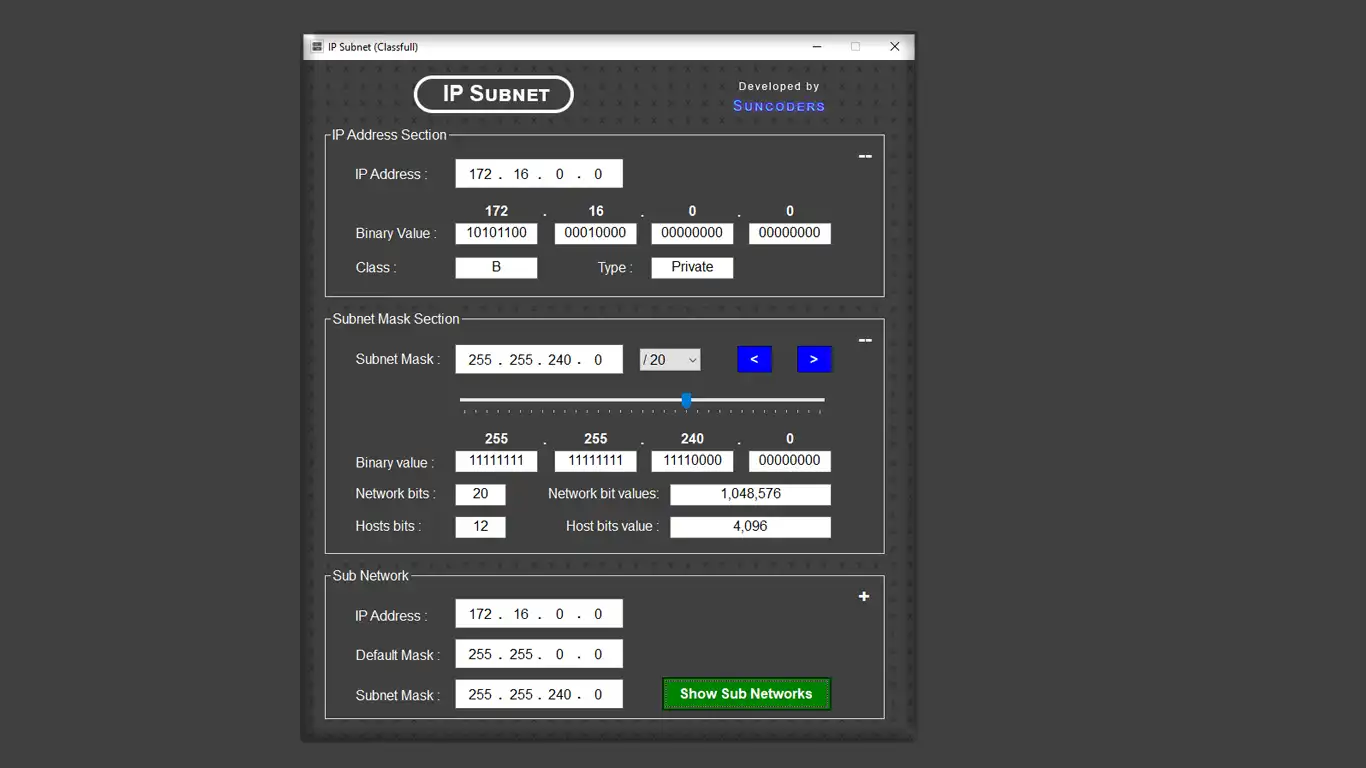Collapse the Subnet Mask Section with the minus icon

(x=865, y=340)
